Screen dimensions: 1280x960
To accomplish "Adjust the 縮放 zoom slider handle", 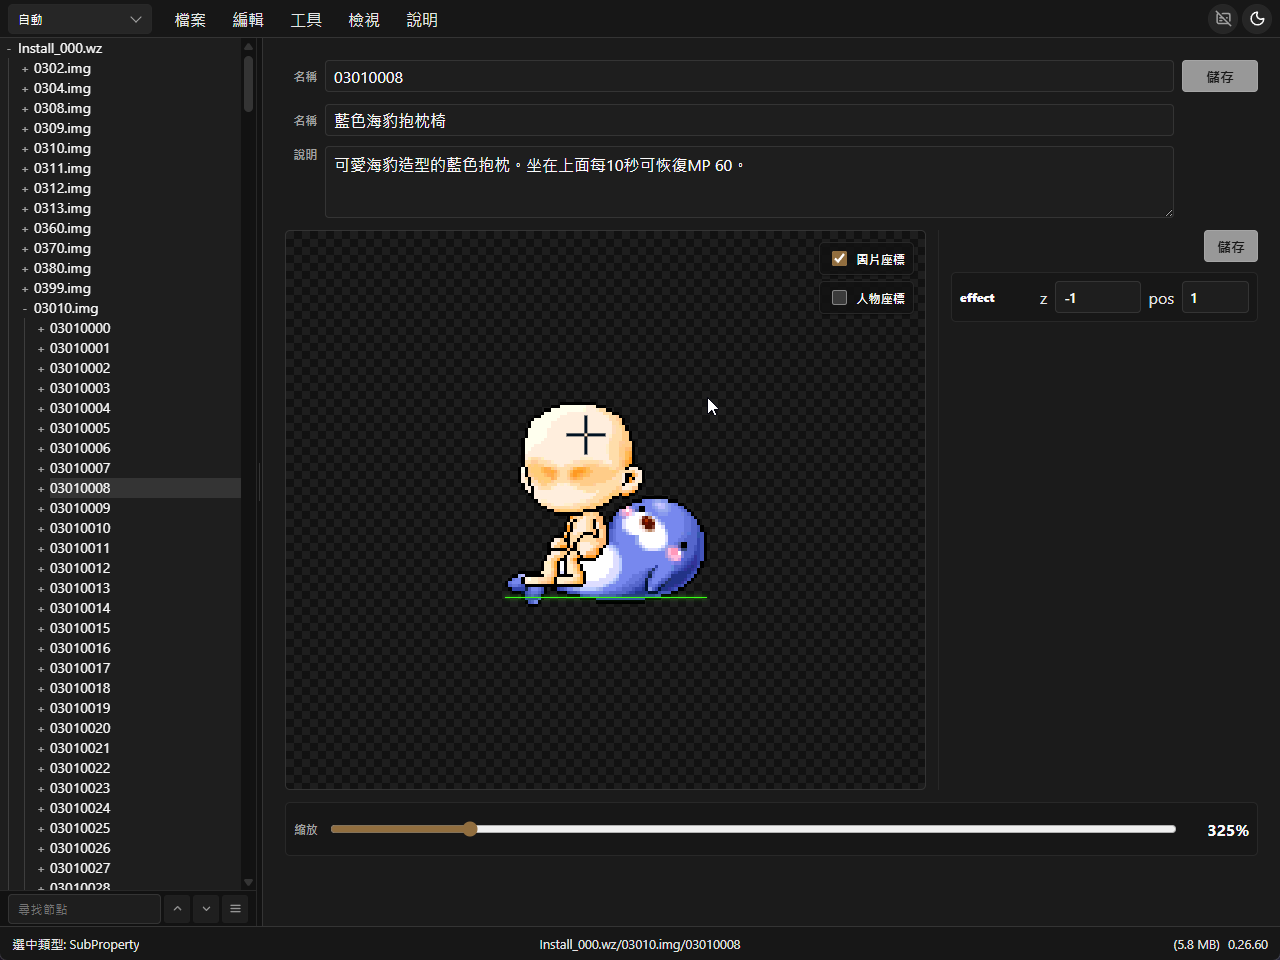I will coord(470,829).
